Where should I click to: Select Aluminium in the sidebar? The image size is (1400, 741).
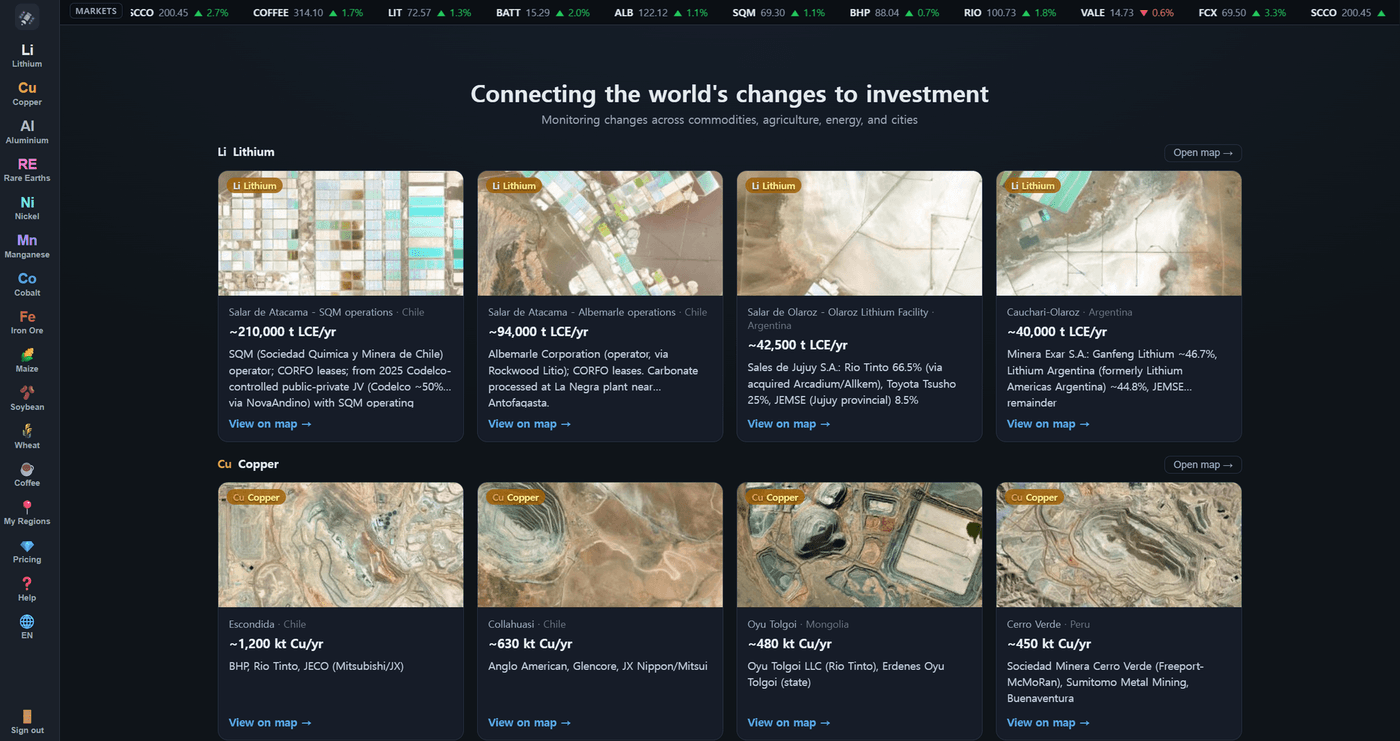(x=27, y=131)
